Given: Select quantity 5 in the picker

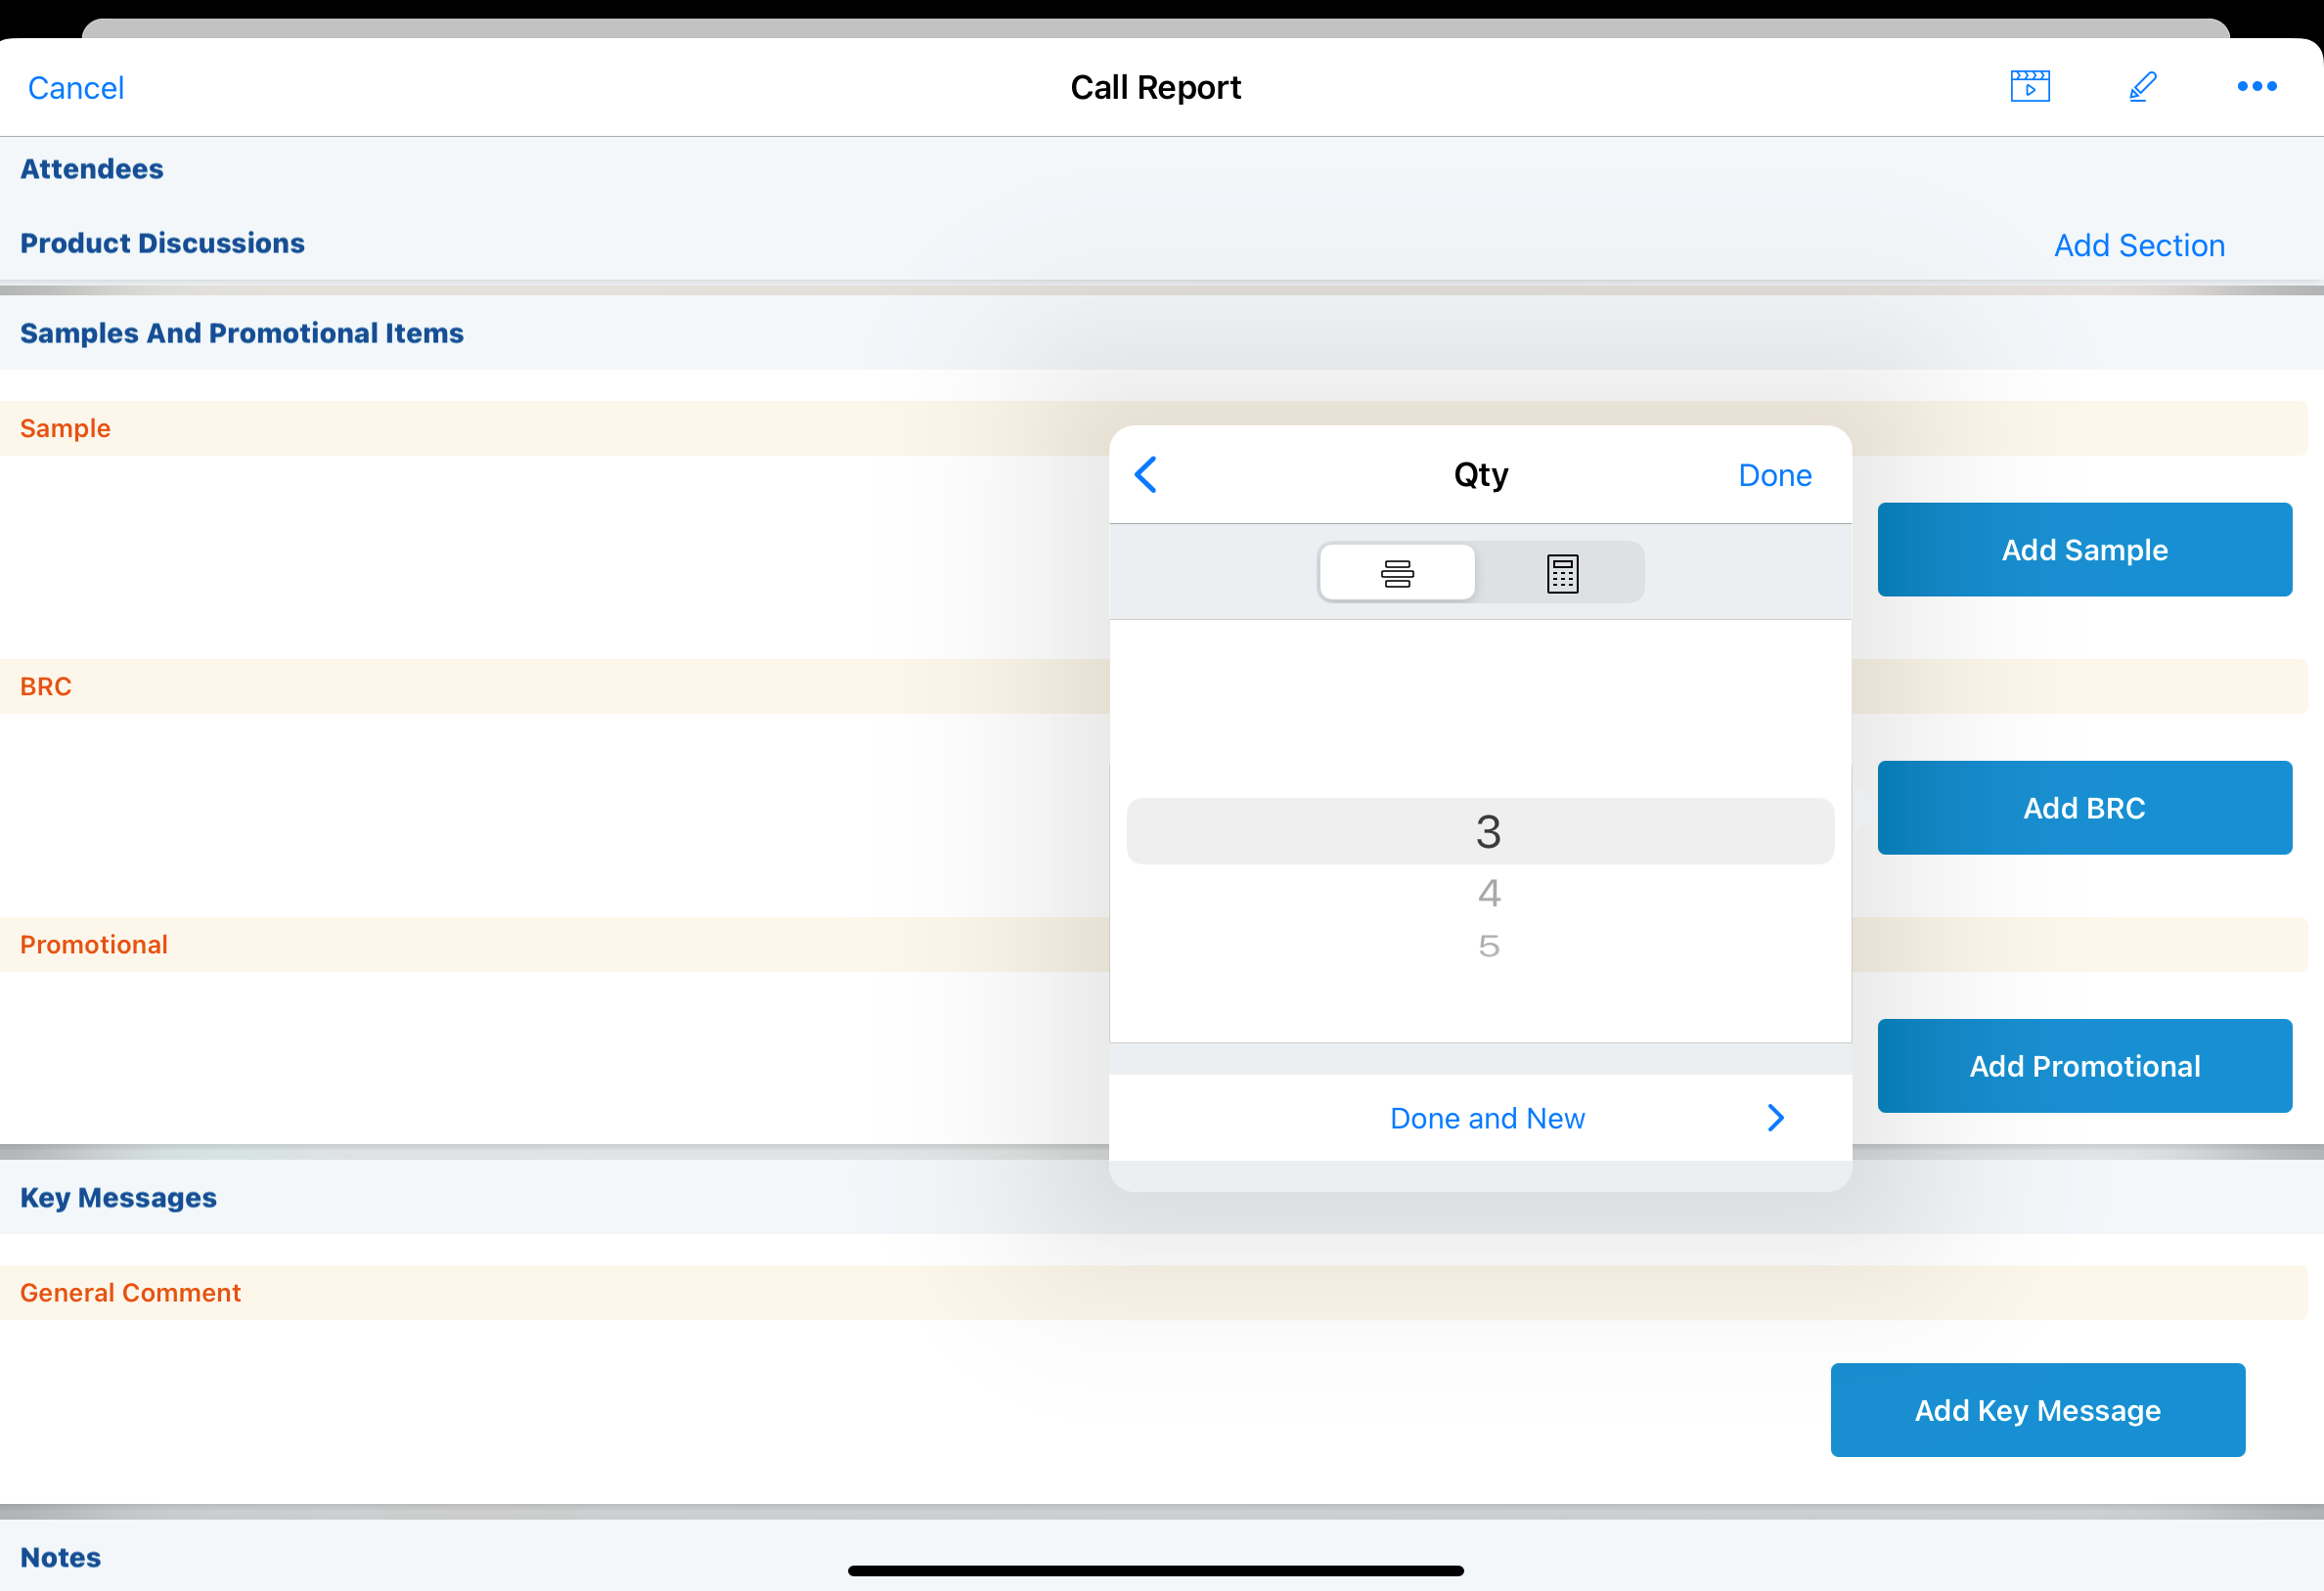Looking at the screenshot, I should [1488, 946].
